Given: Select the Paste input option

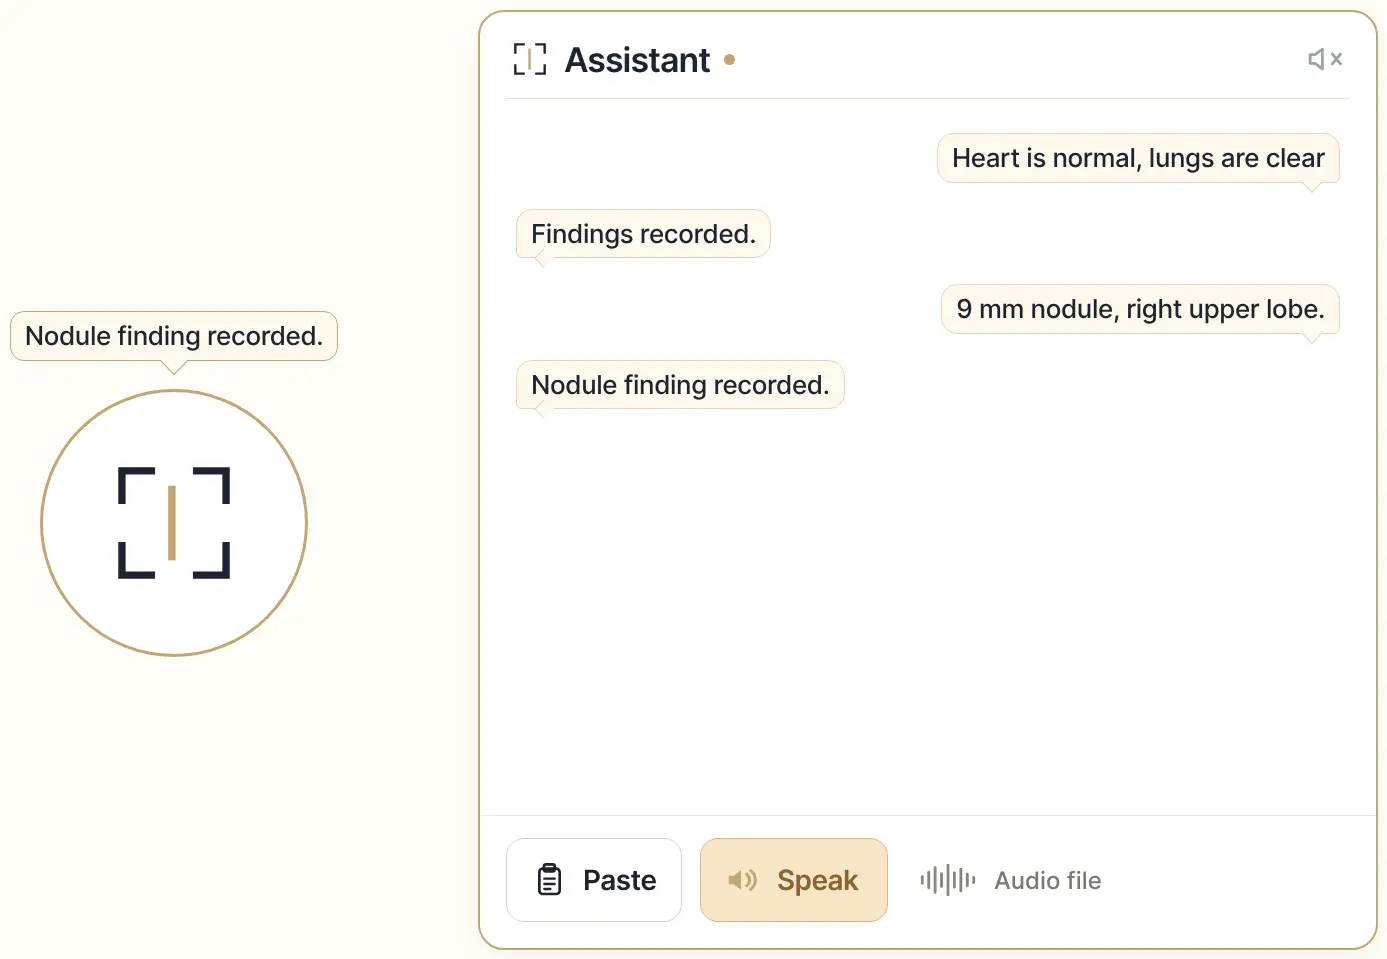Looking at the screenshot, I should 594,880.
